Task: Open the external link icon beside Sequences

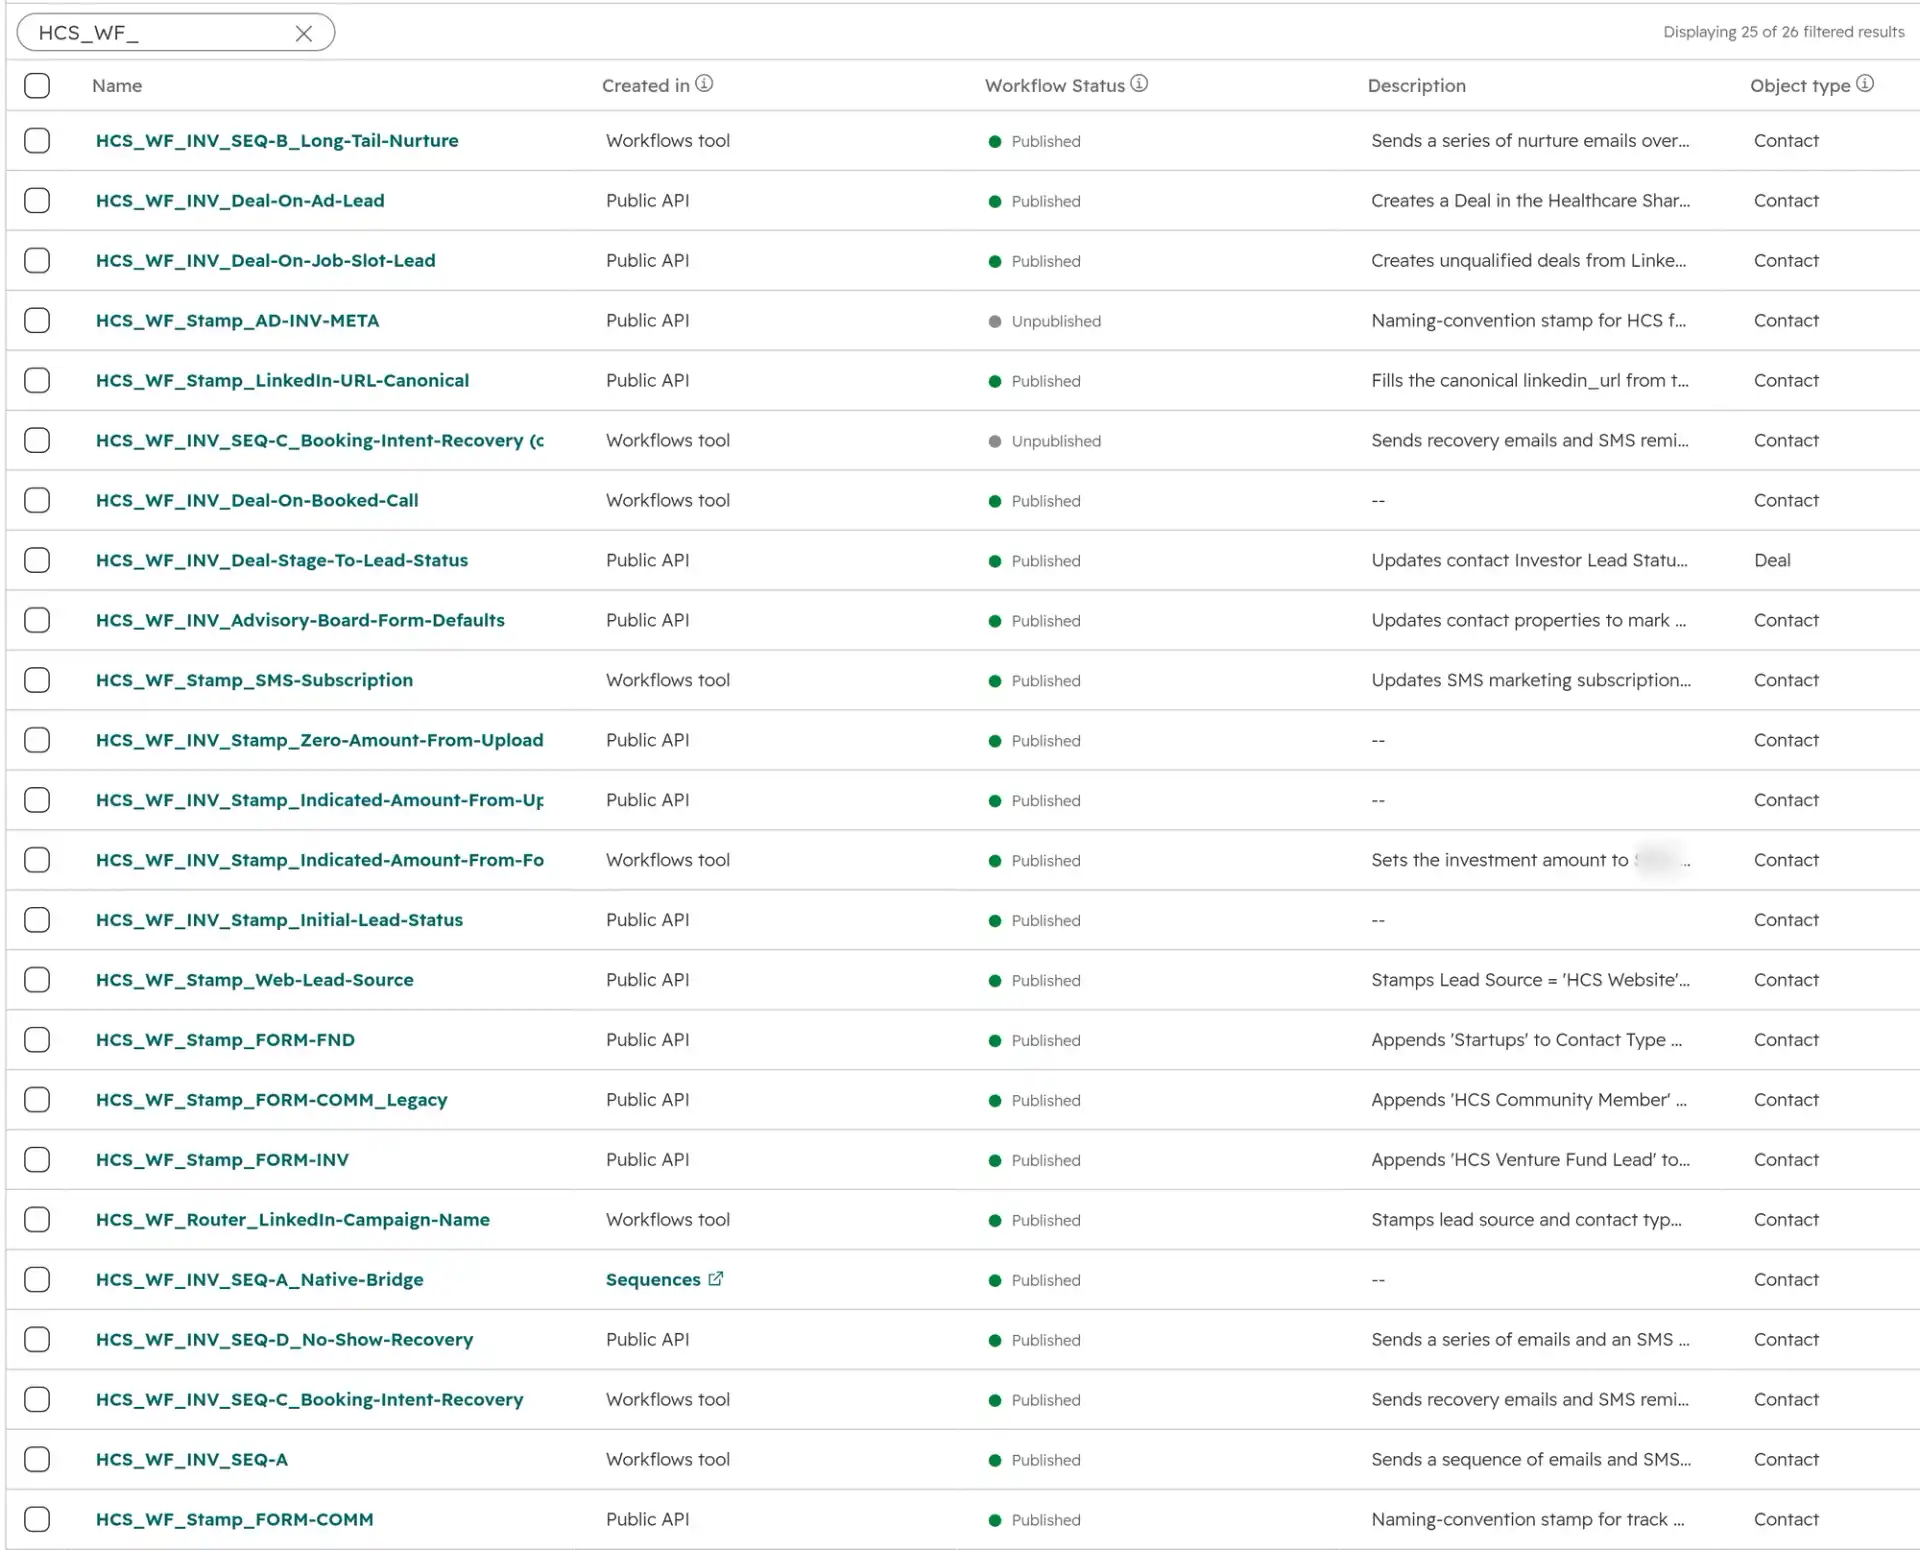Action: tap(716, 1279)
